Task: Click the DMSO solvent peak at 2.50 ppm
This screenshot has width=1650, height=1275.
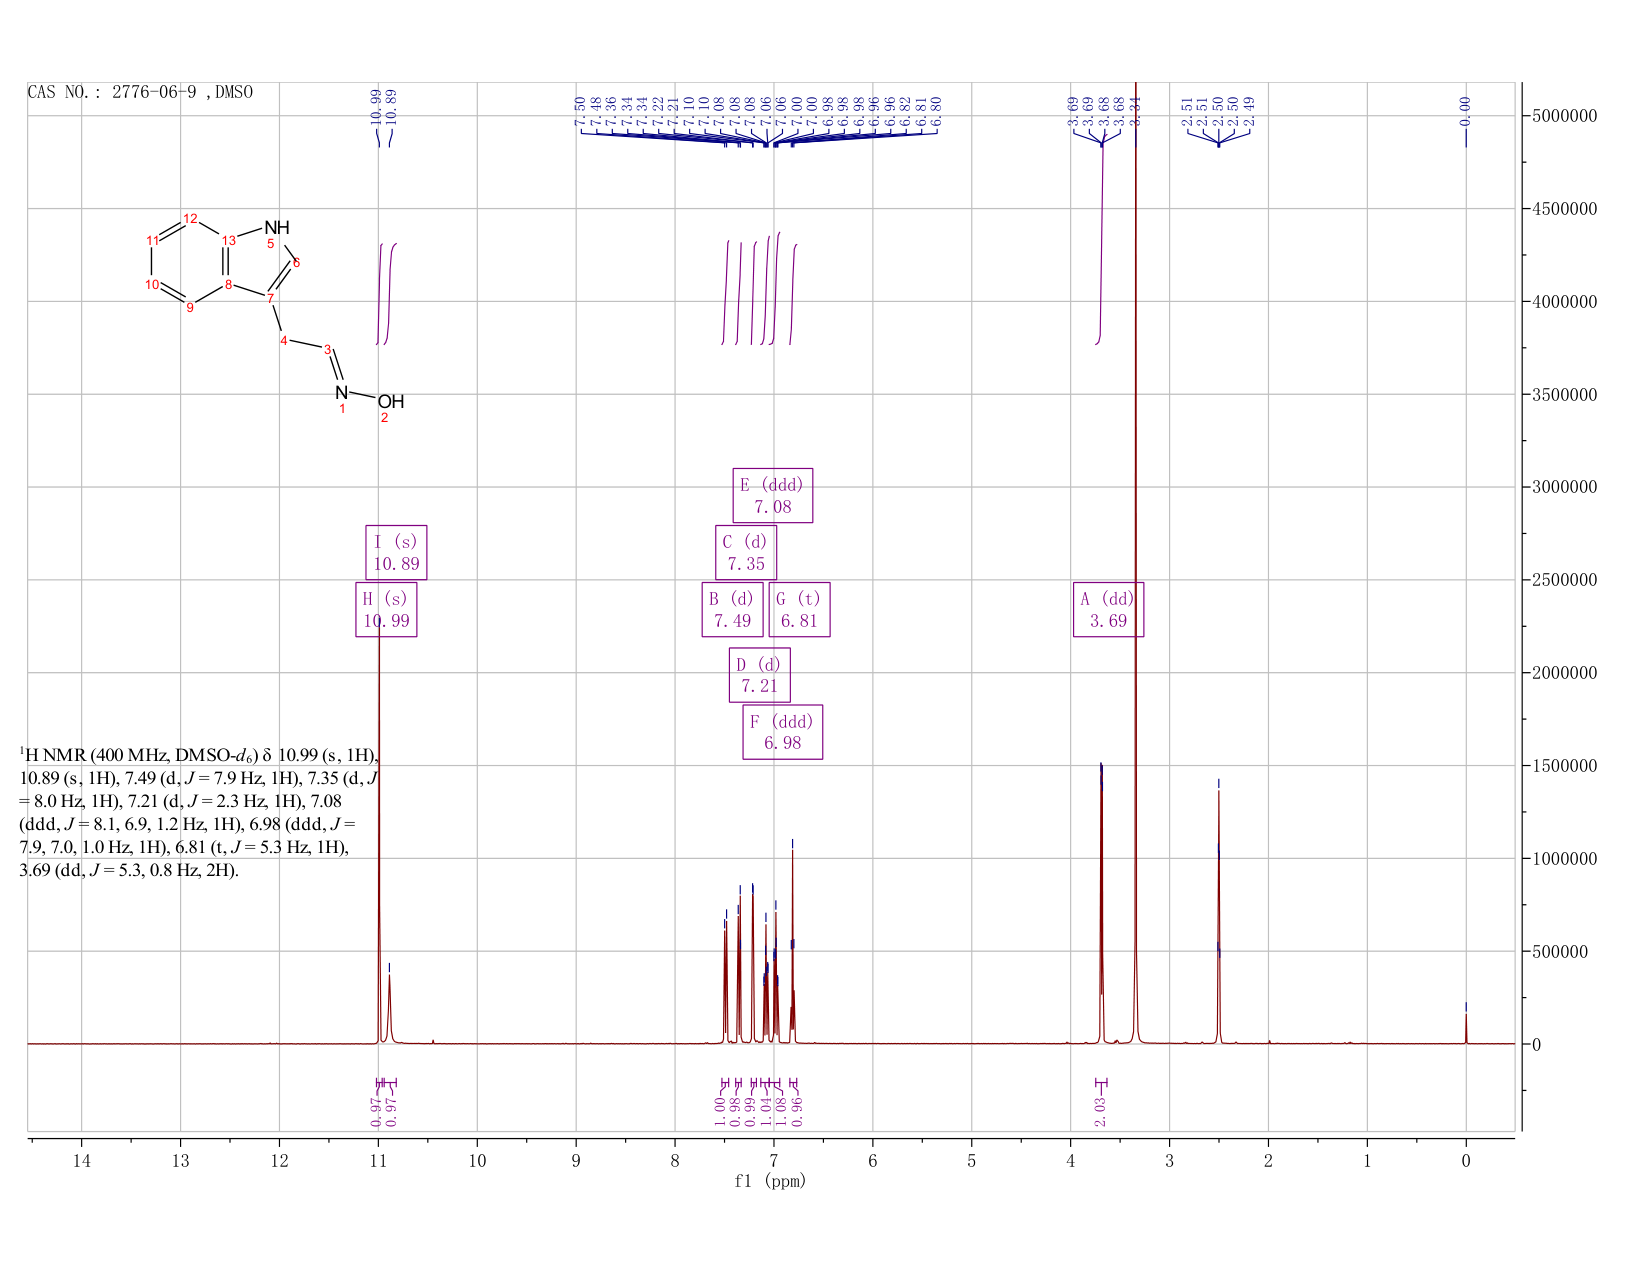Action: pos(1218,910)
